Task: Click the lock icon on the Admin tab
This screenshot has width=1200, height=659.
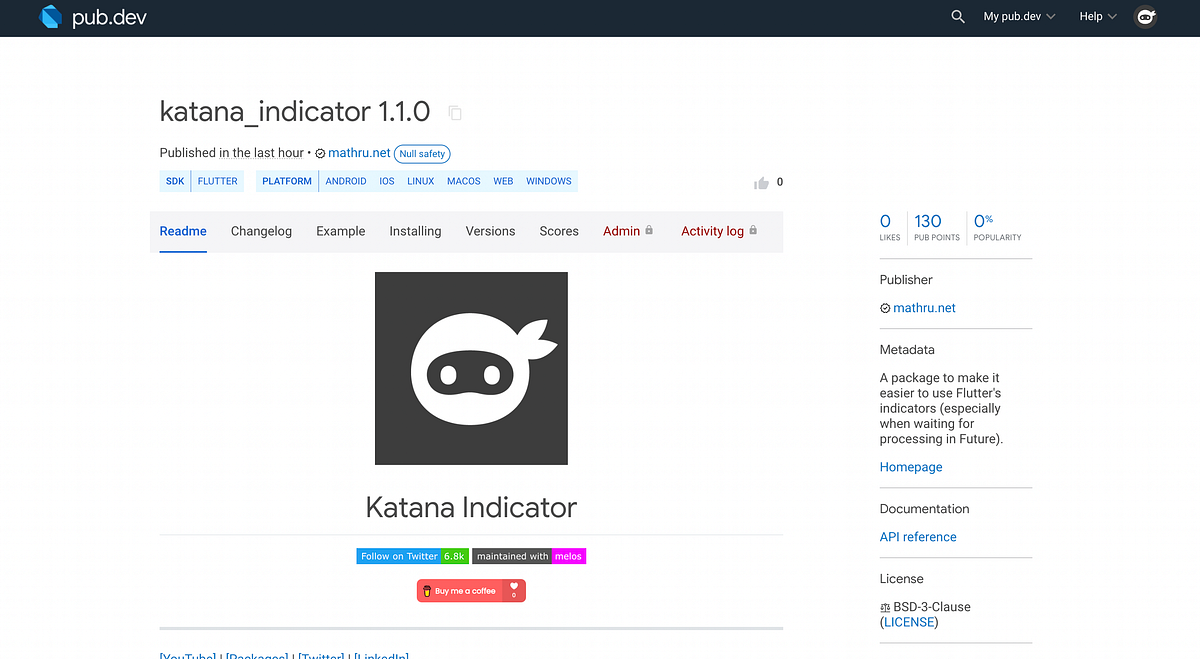Action: 648,230
